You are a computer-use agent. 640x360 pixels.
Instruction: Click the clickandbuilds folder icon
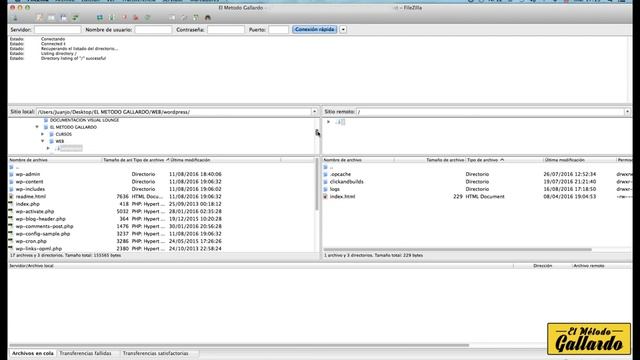325,182
